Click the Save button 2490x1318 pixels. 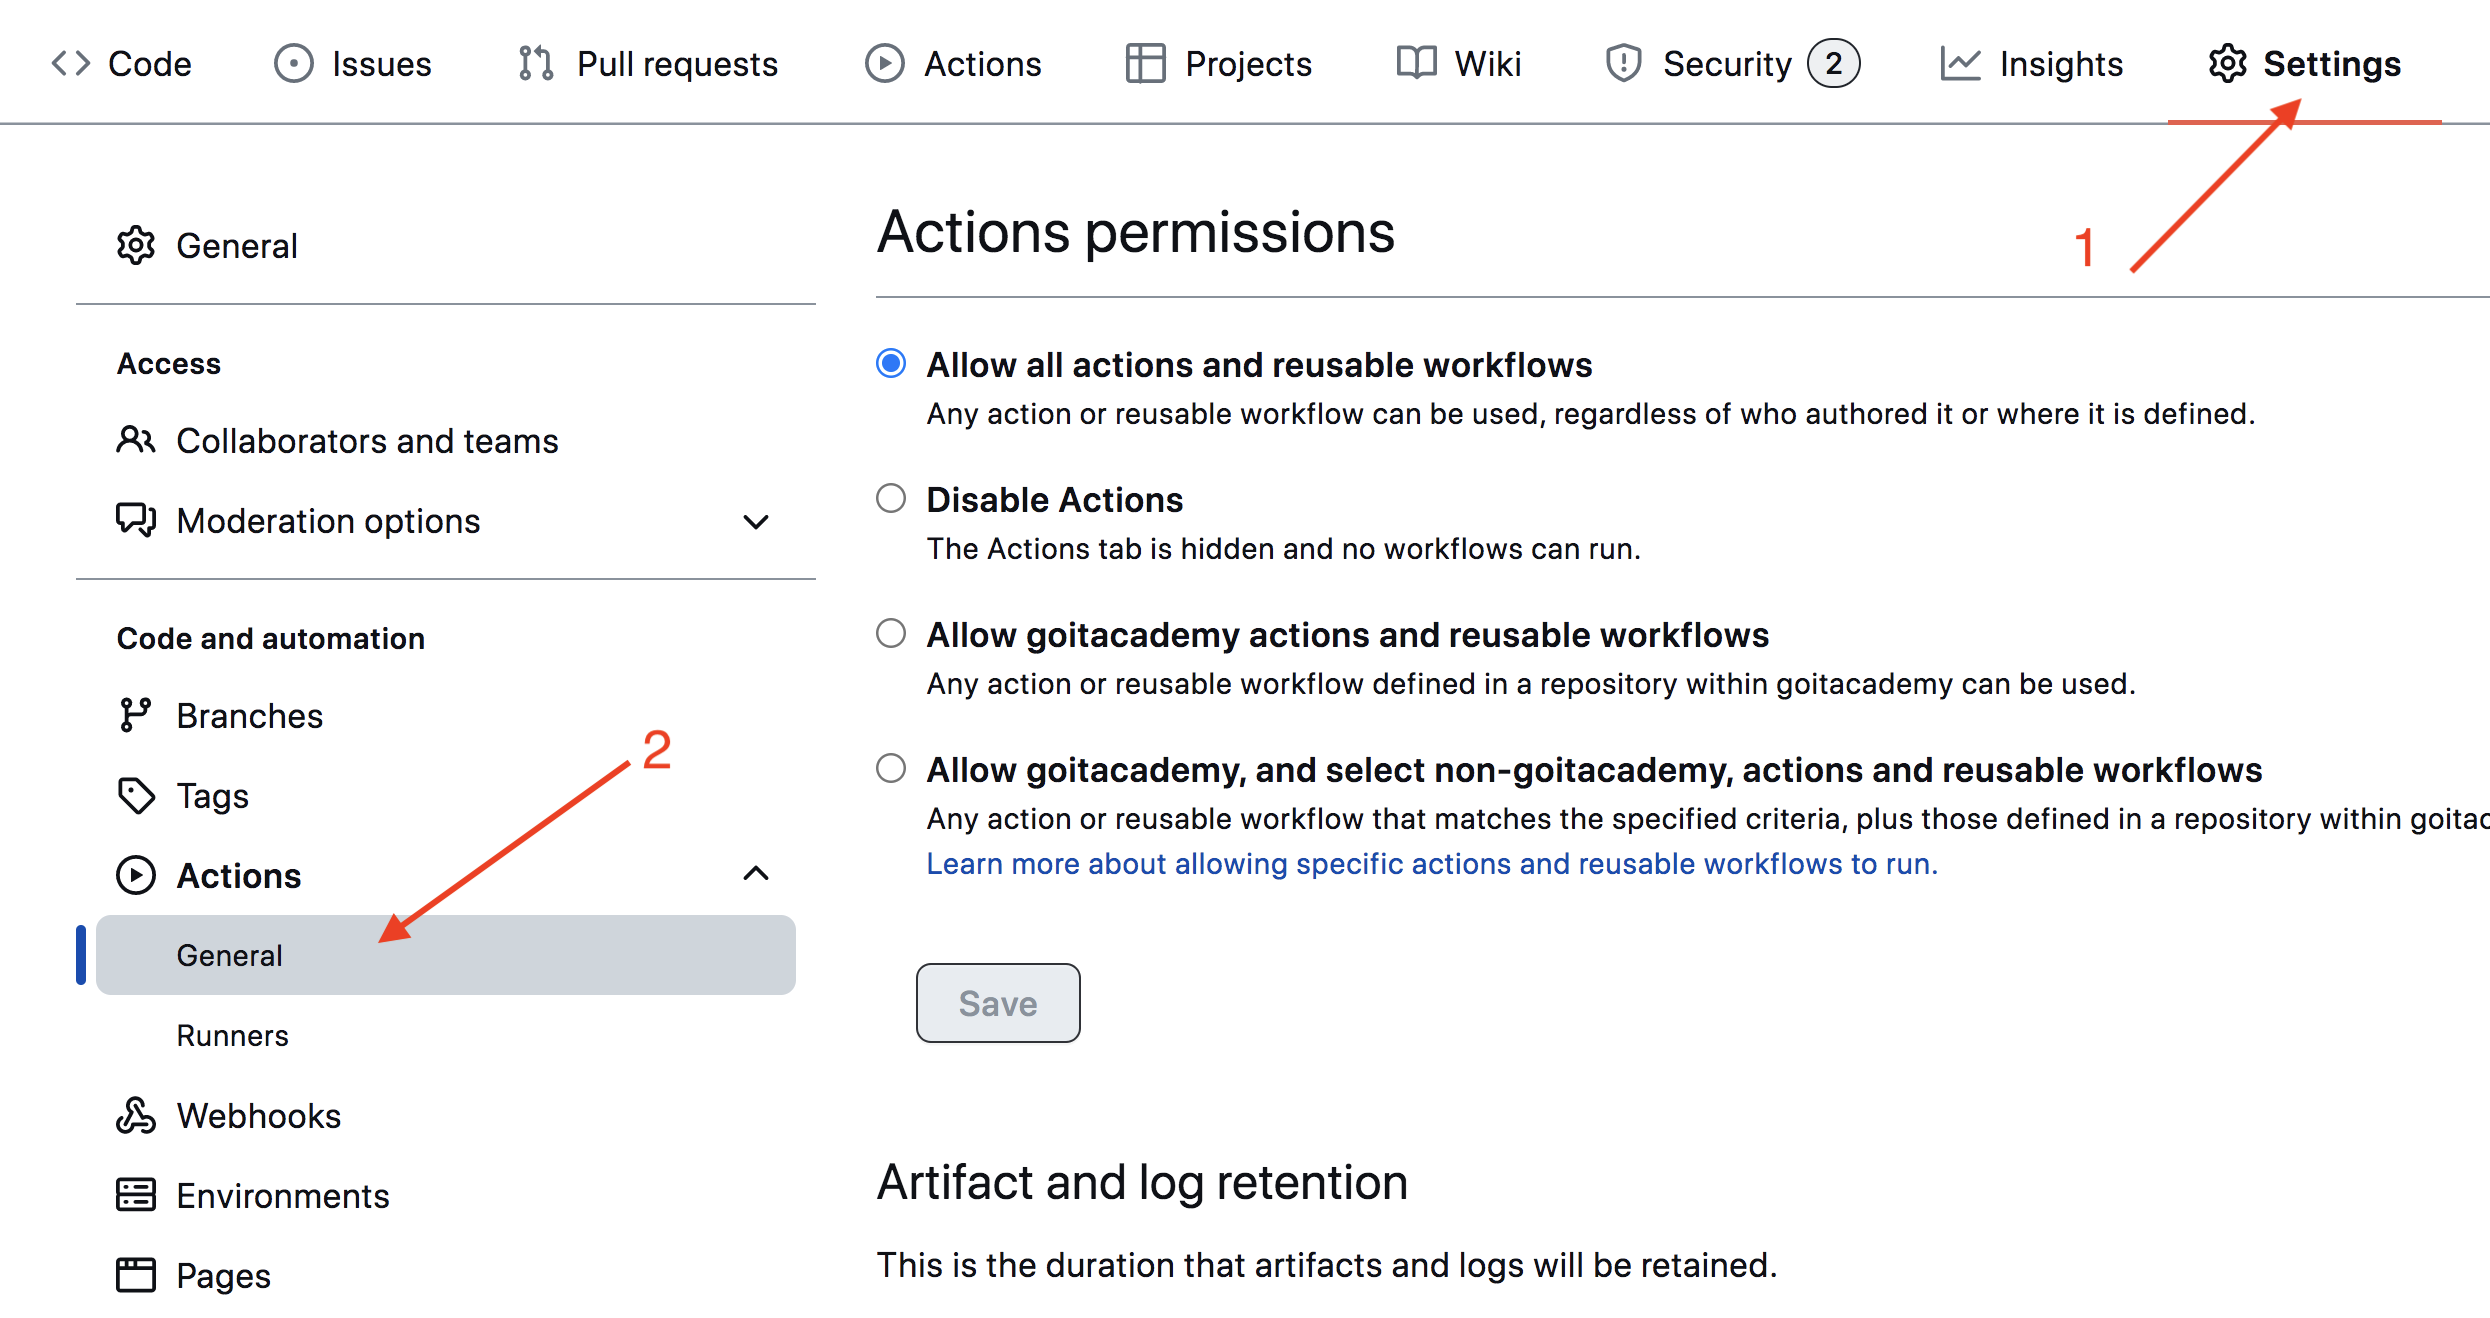click(x=997, y=1003)
